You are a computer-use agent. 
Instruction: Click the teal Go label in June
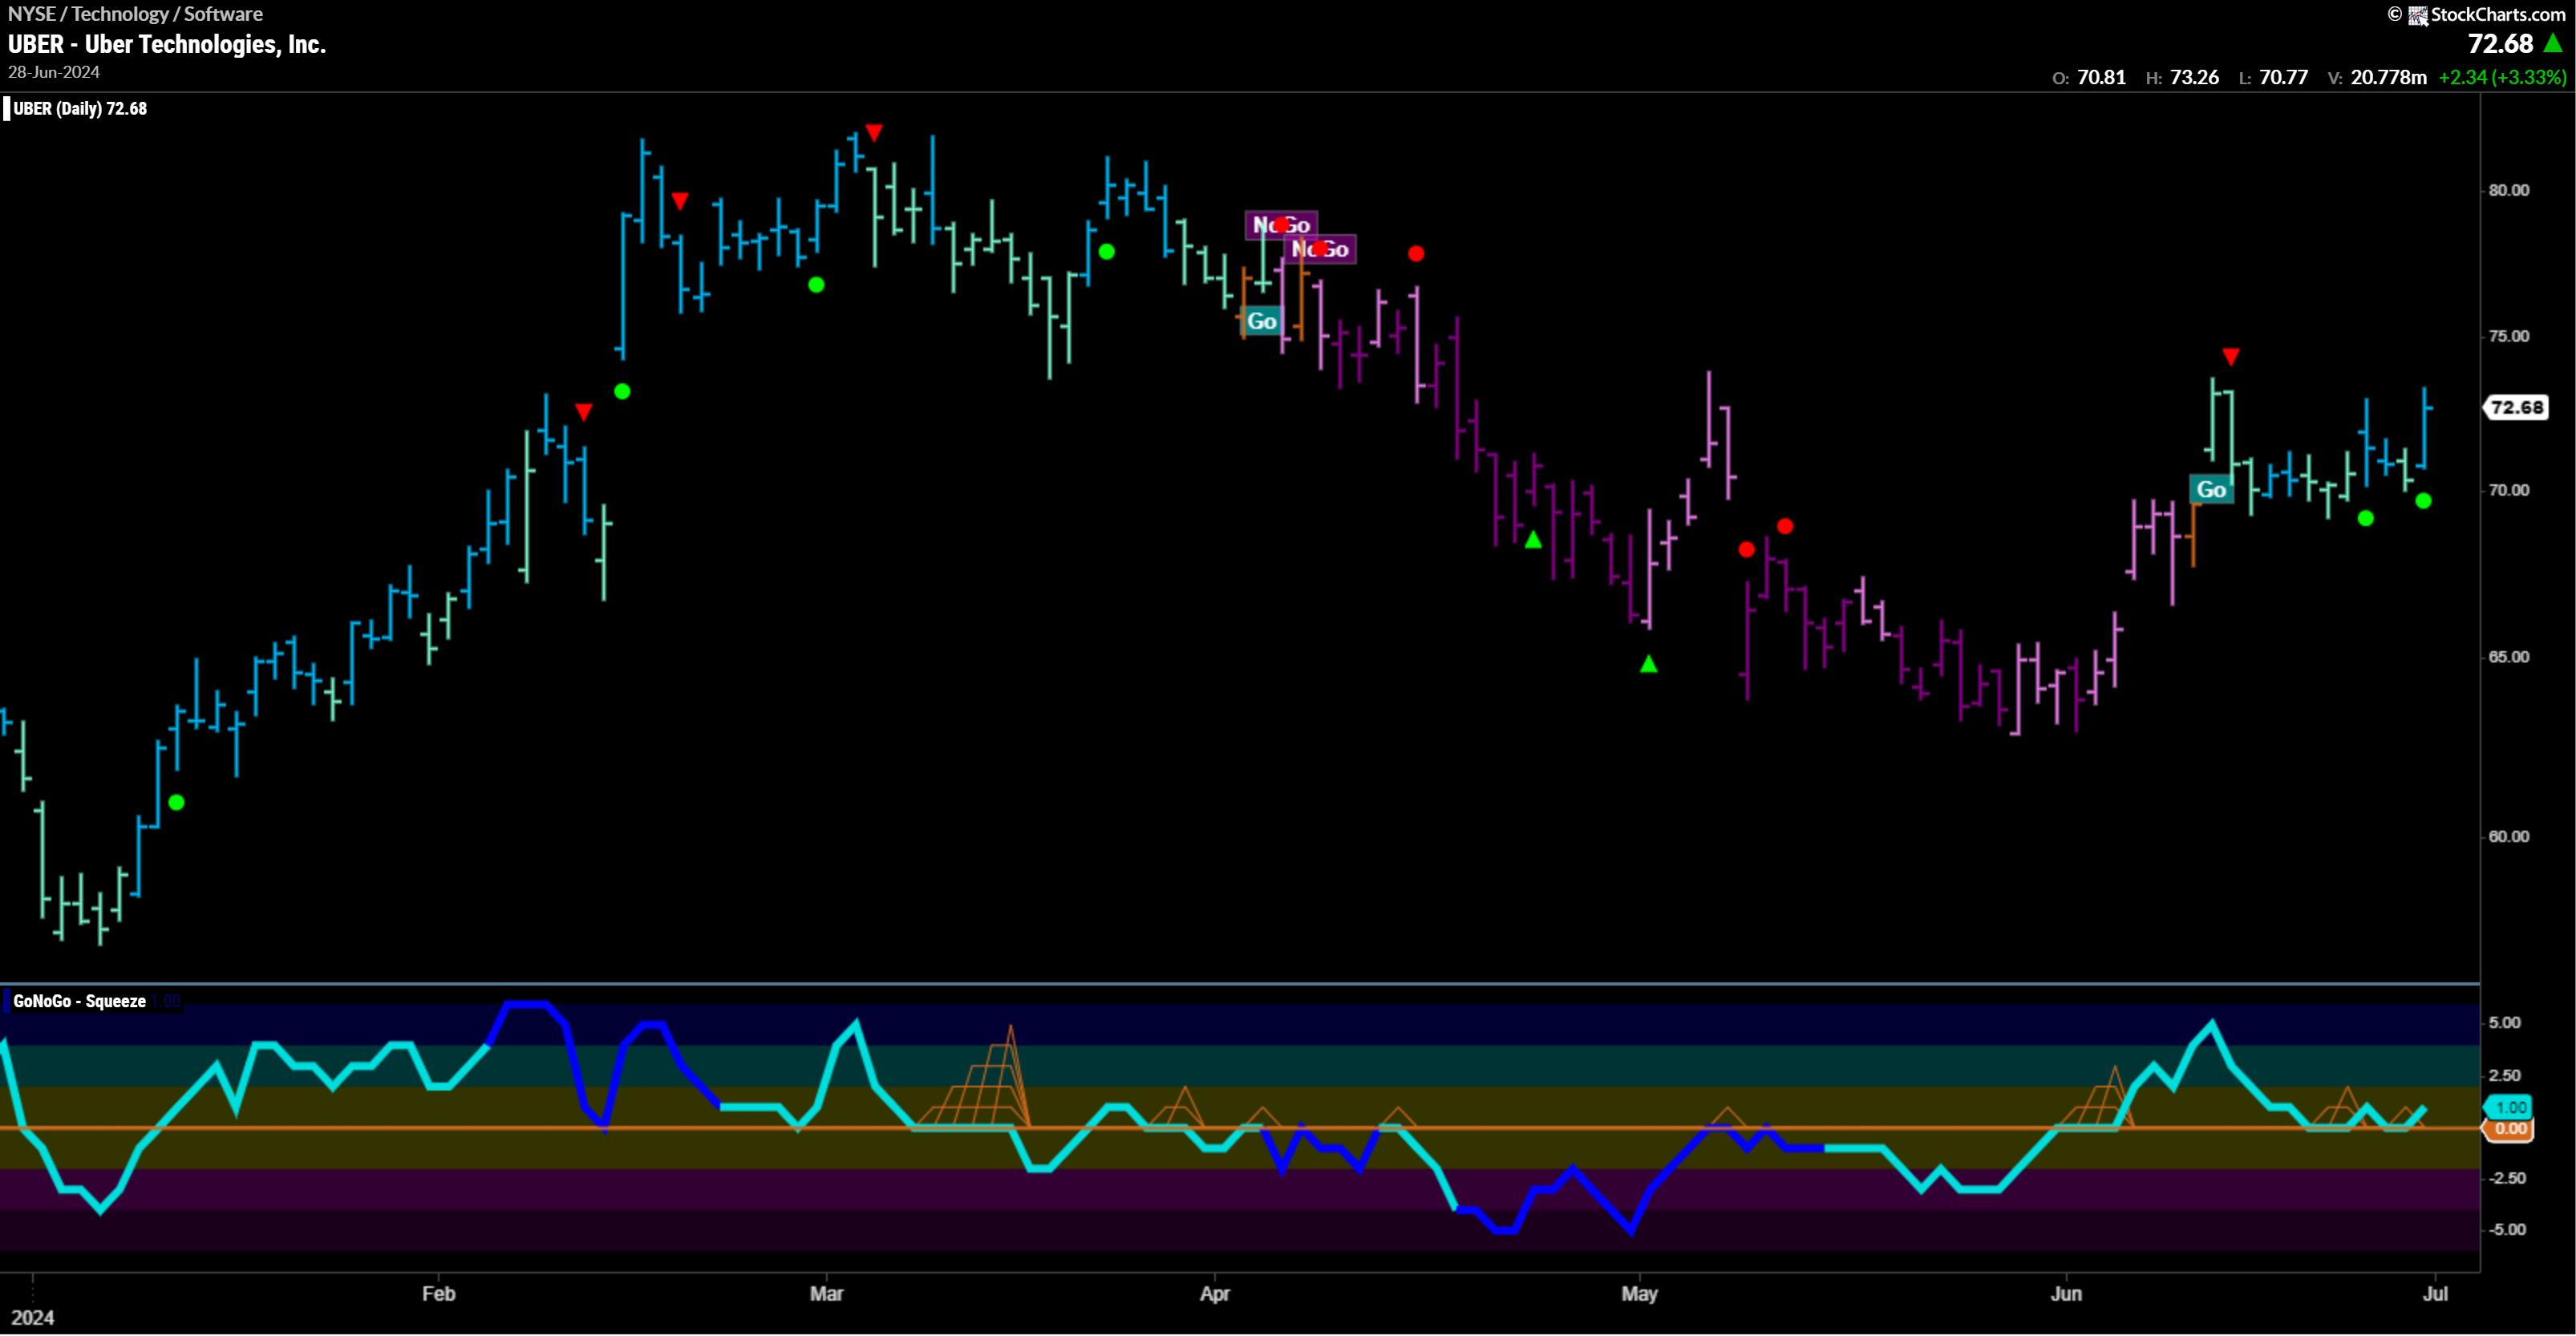click(2210, 489)
